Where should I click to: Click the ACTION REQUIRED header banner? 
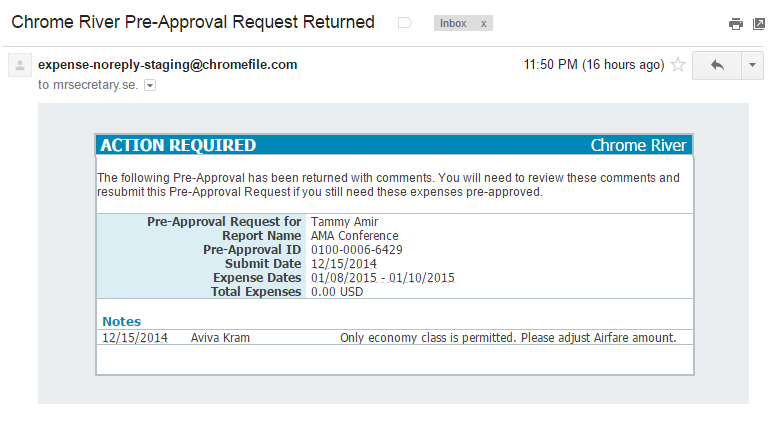(x=178, y=145)
